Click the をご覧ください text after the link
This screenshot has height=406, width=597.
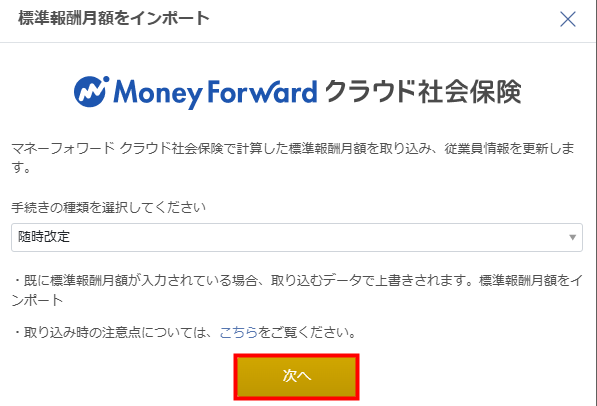point(308,332)
